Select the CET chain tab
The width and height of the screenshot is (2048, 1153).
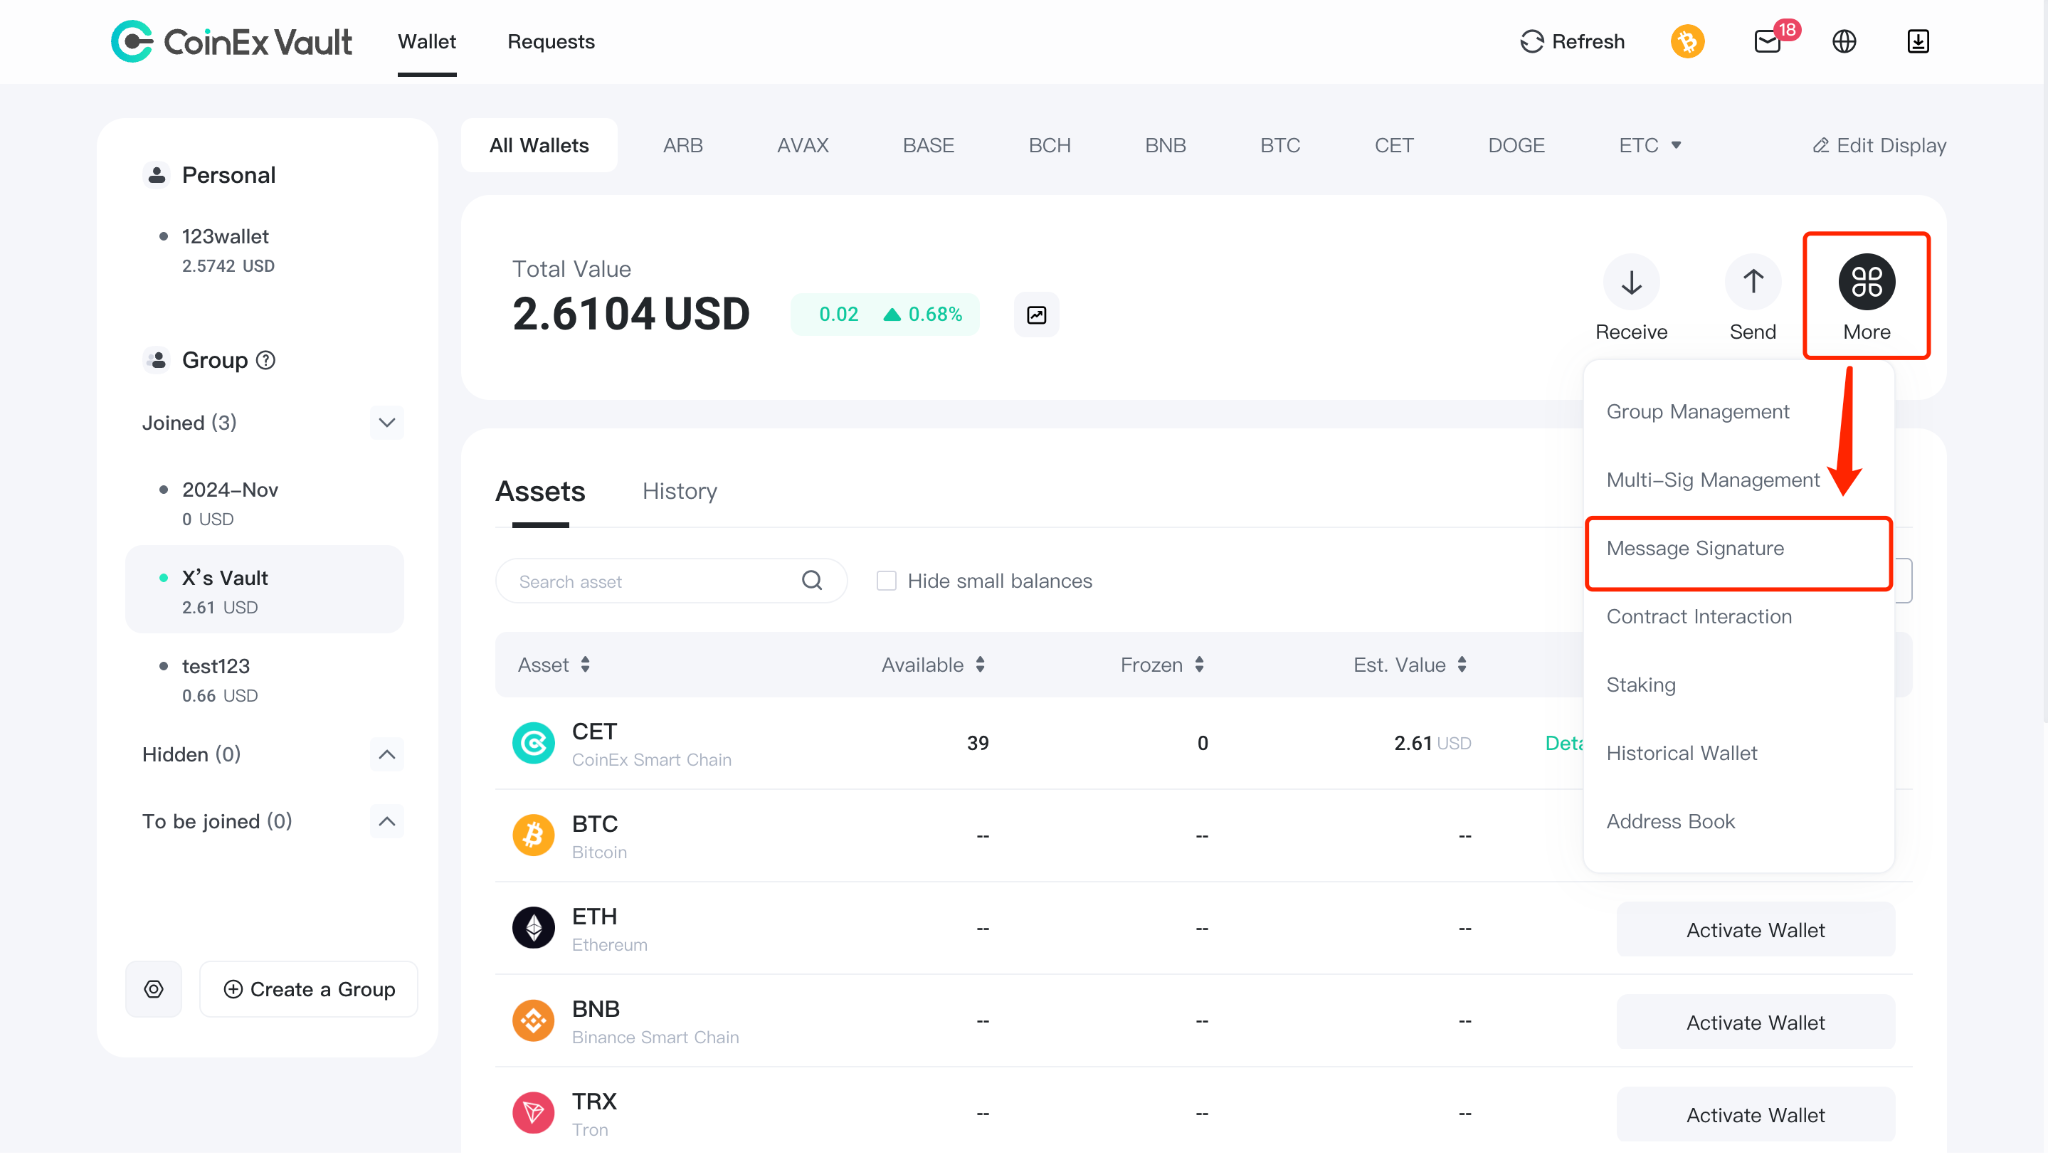click(x=1394, y=145)
